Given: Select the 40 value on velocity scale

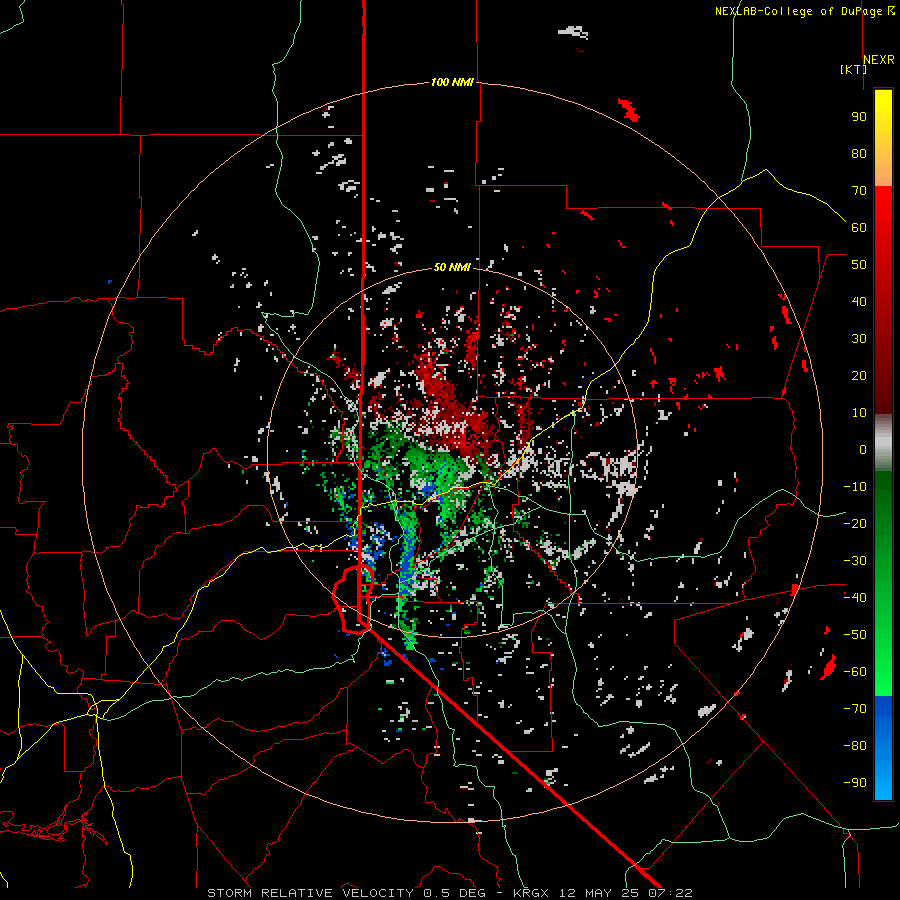Looking at the screenshot, I should 859,301.
